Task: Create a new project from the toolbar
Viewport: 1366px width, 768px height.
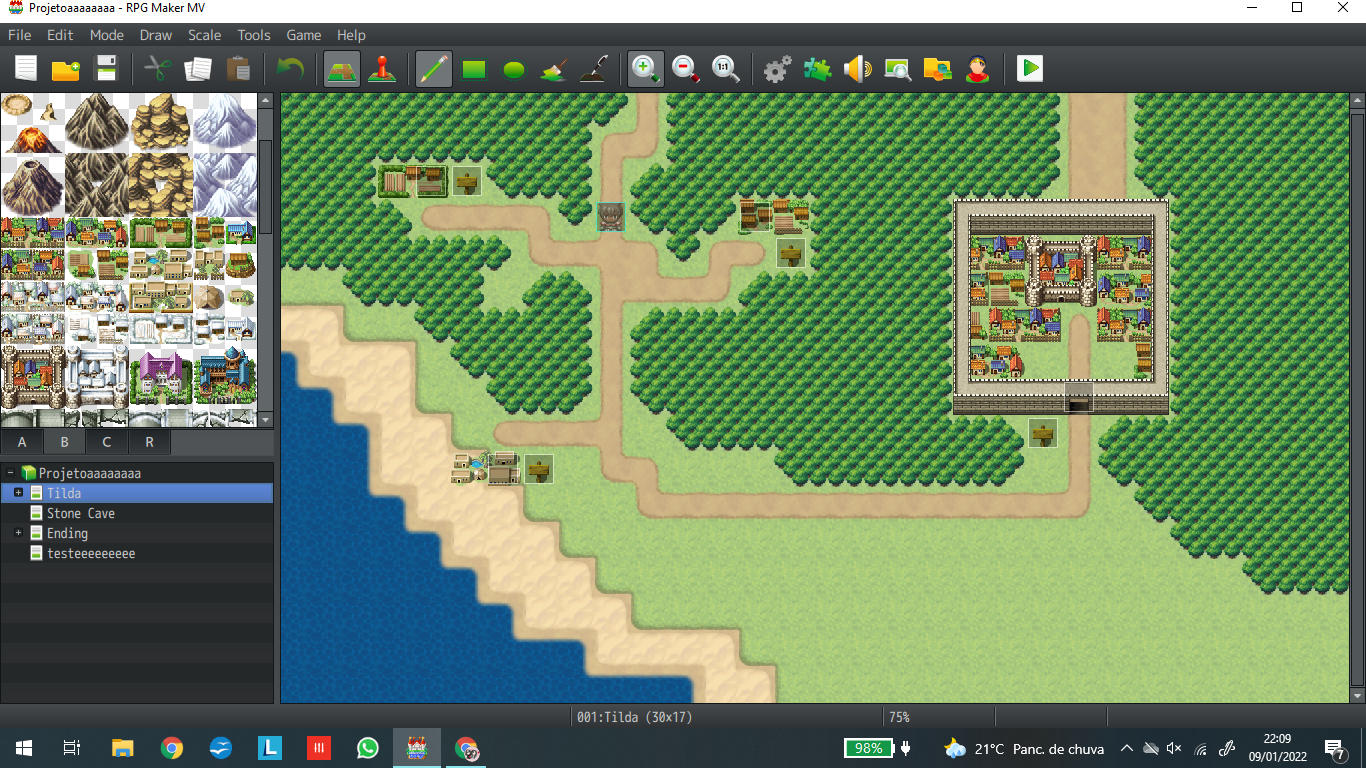Action: (26, 69)
